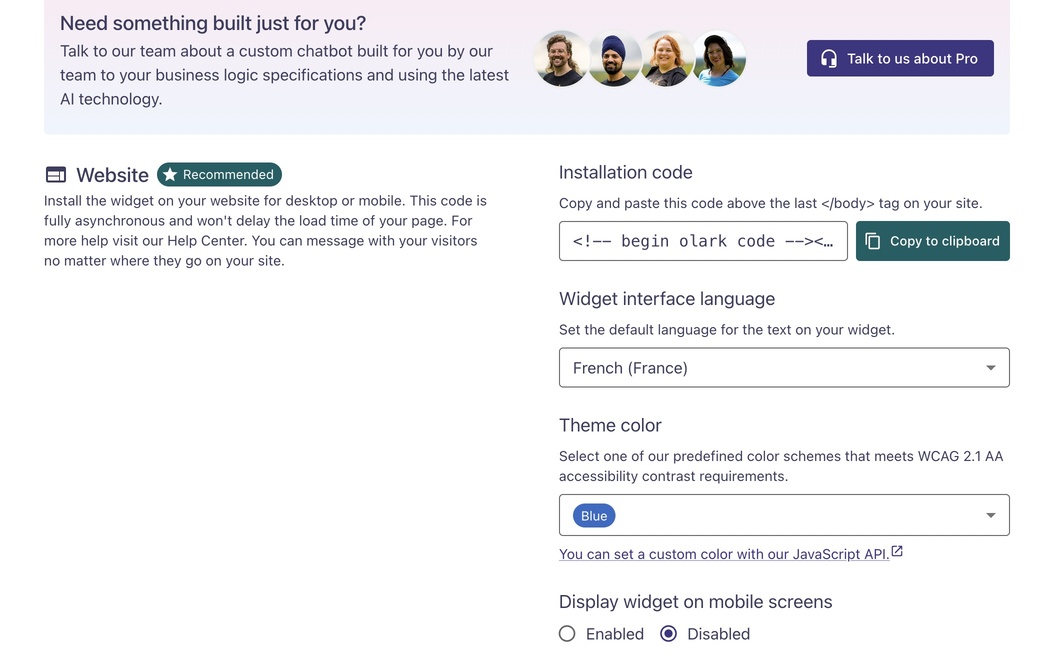Click the Talk to us about Pro button
Image resolution: width=1061 pixels, height=672 pixels.
tap(899, 58)
